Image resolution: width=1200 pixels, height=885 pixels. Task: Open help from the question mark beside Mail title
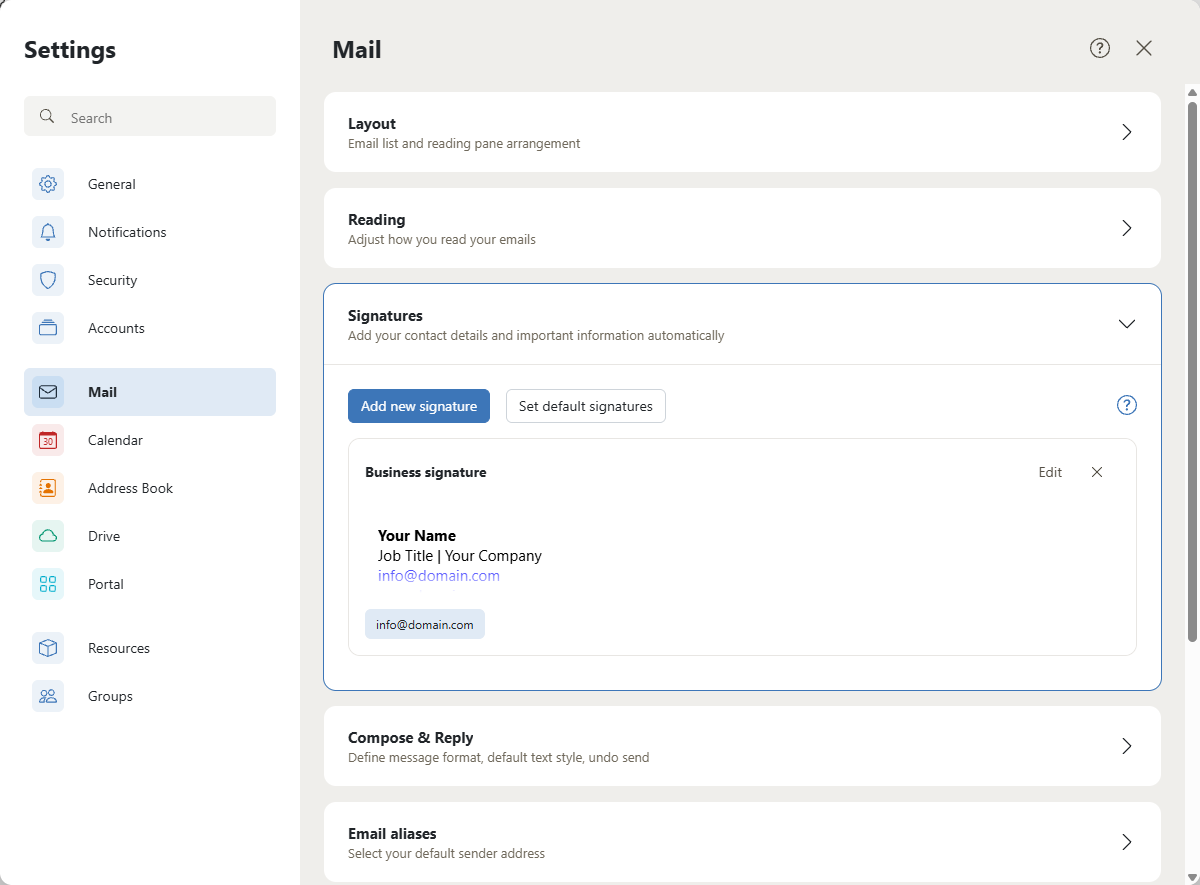[1100, 48]
